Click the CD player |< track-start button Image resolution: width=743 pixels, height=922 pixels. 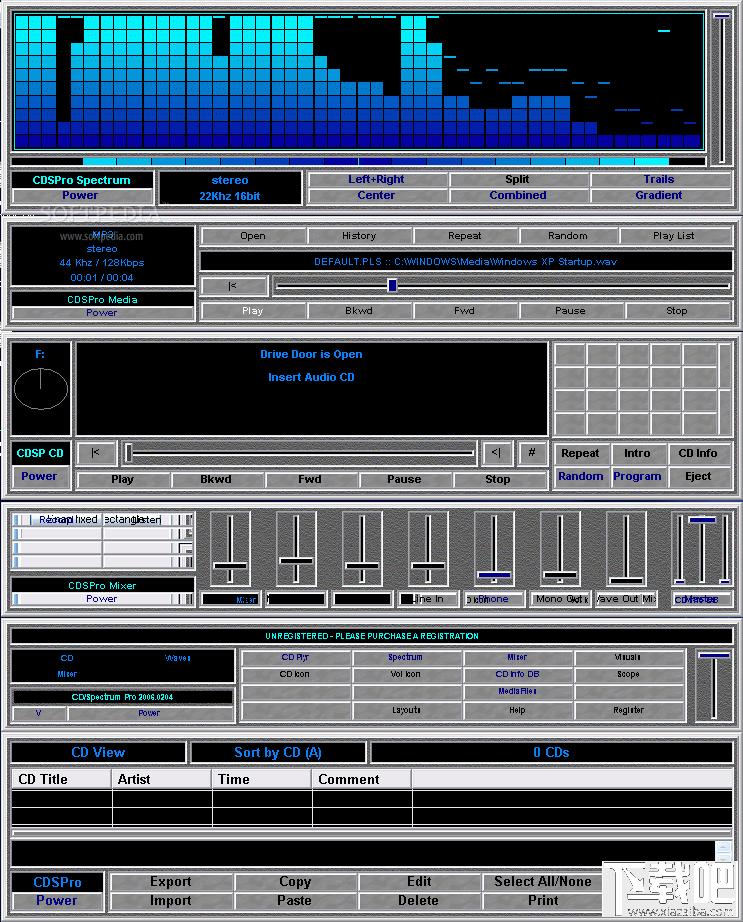click(96, 453)
